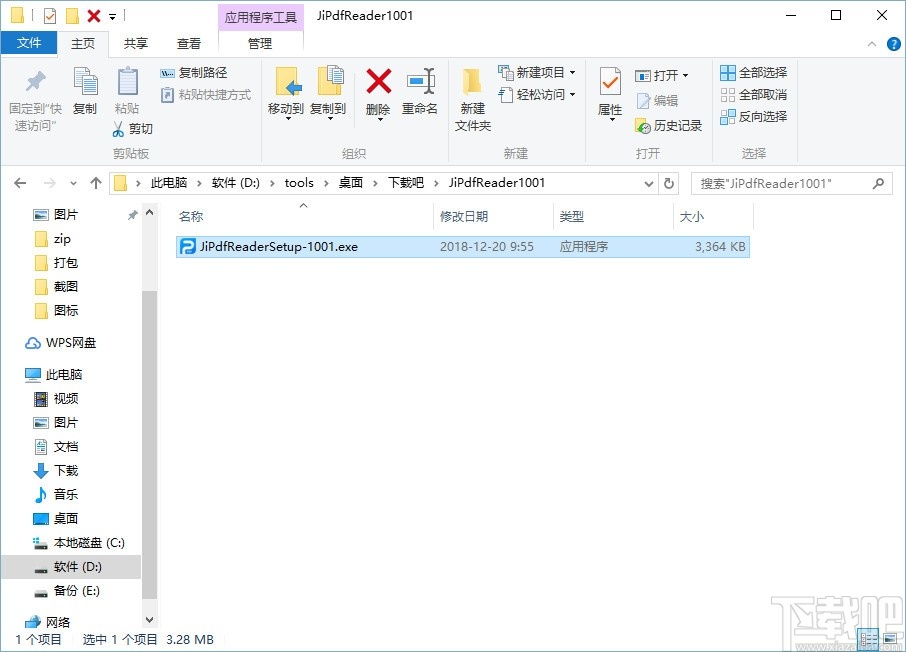Collapse the ribbon with chevron
This screenshot has width=906, height=652.
[872, 44]
